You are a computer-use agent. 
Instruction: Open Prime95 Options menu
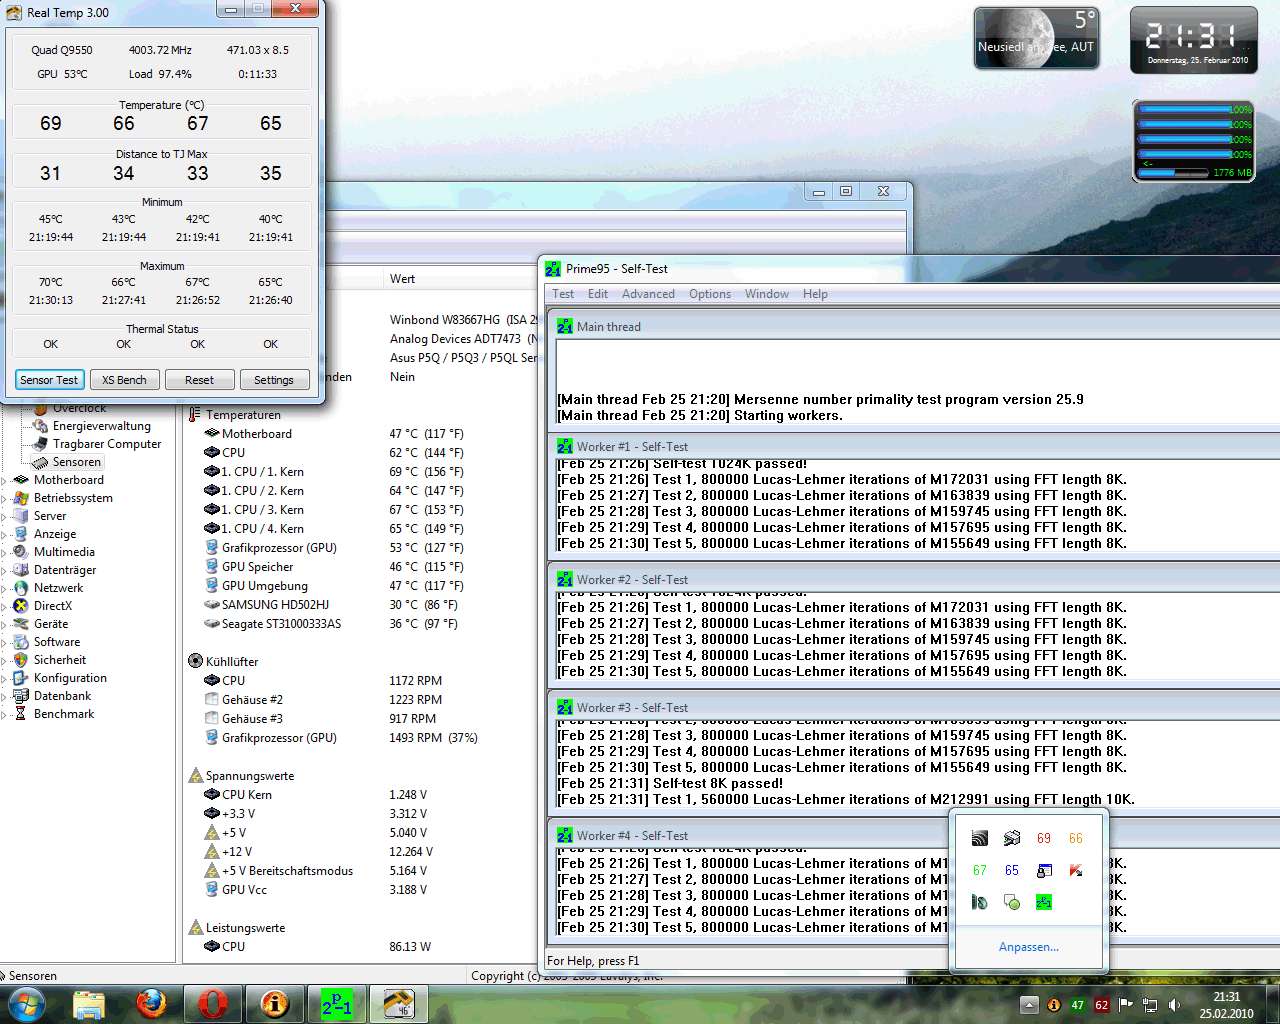pos(710,294)
